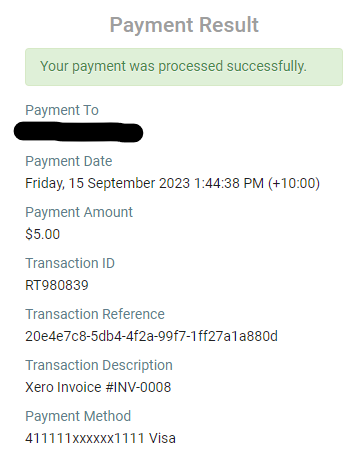Click the Payment Result heading
The height and width of the screenshot is (452, 362).
(184, 25)
